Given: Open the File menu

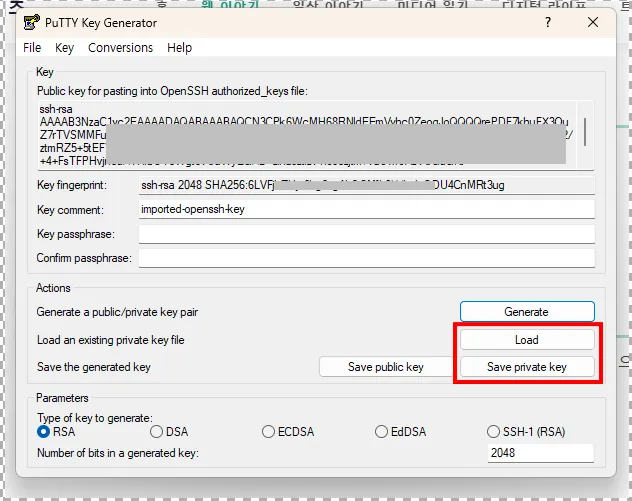Looking at the screenshot, I should pos(32,48).
